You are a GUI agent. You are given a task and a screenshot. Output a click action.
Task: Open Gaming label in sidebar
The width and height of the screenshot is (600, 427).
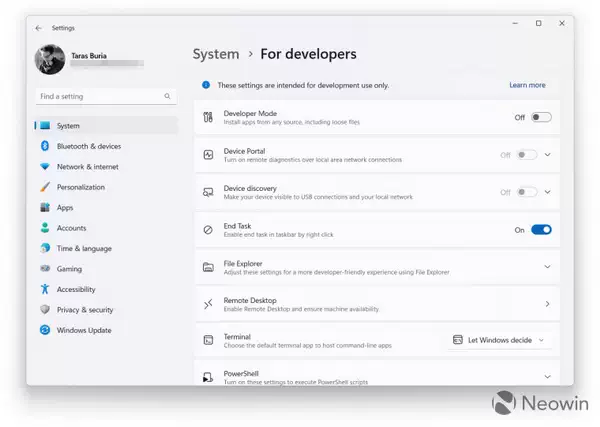(x=69, y=269)
